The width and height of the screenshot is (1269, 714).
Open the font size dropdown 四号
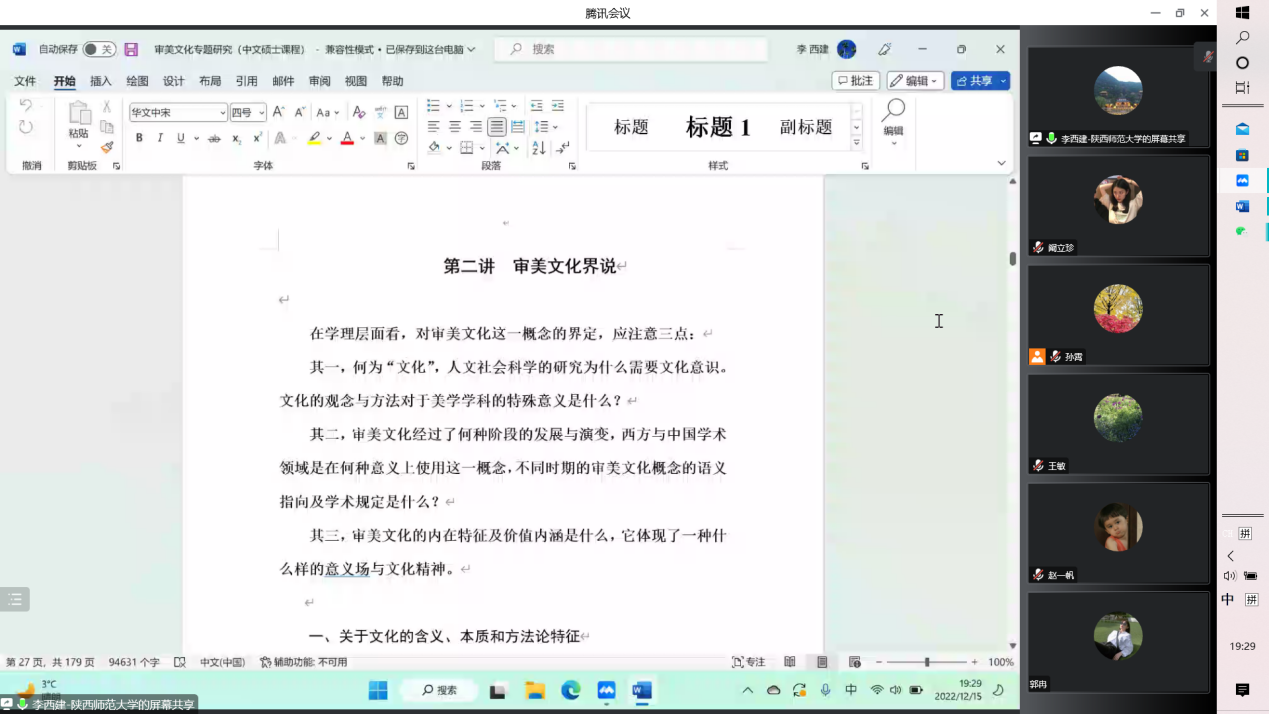pyautogui.click(x=248, y=113)
